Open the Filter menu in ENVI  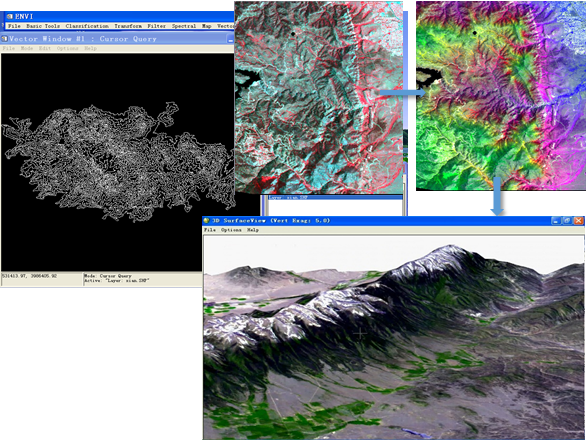click(x=157, y=26)
